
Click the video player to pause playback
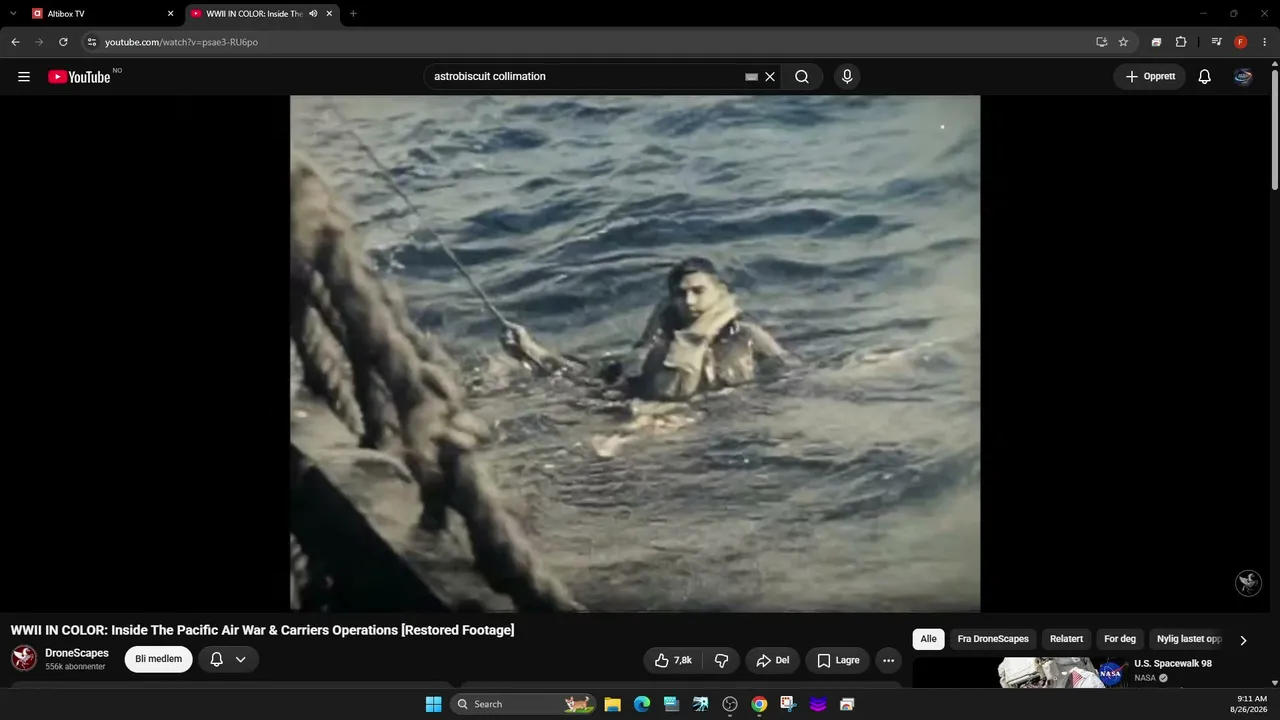pos(635,353)
